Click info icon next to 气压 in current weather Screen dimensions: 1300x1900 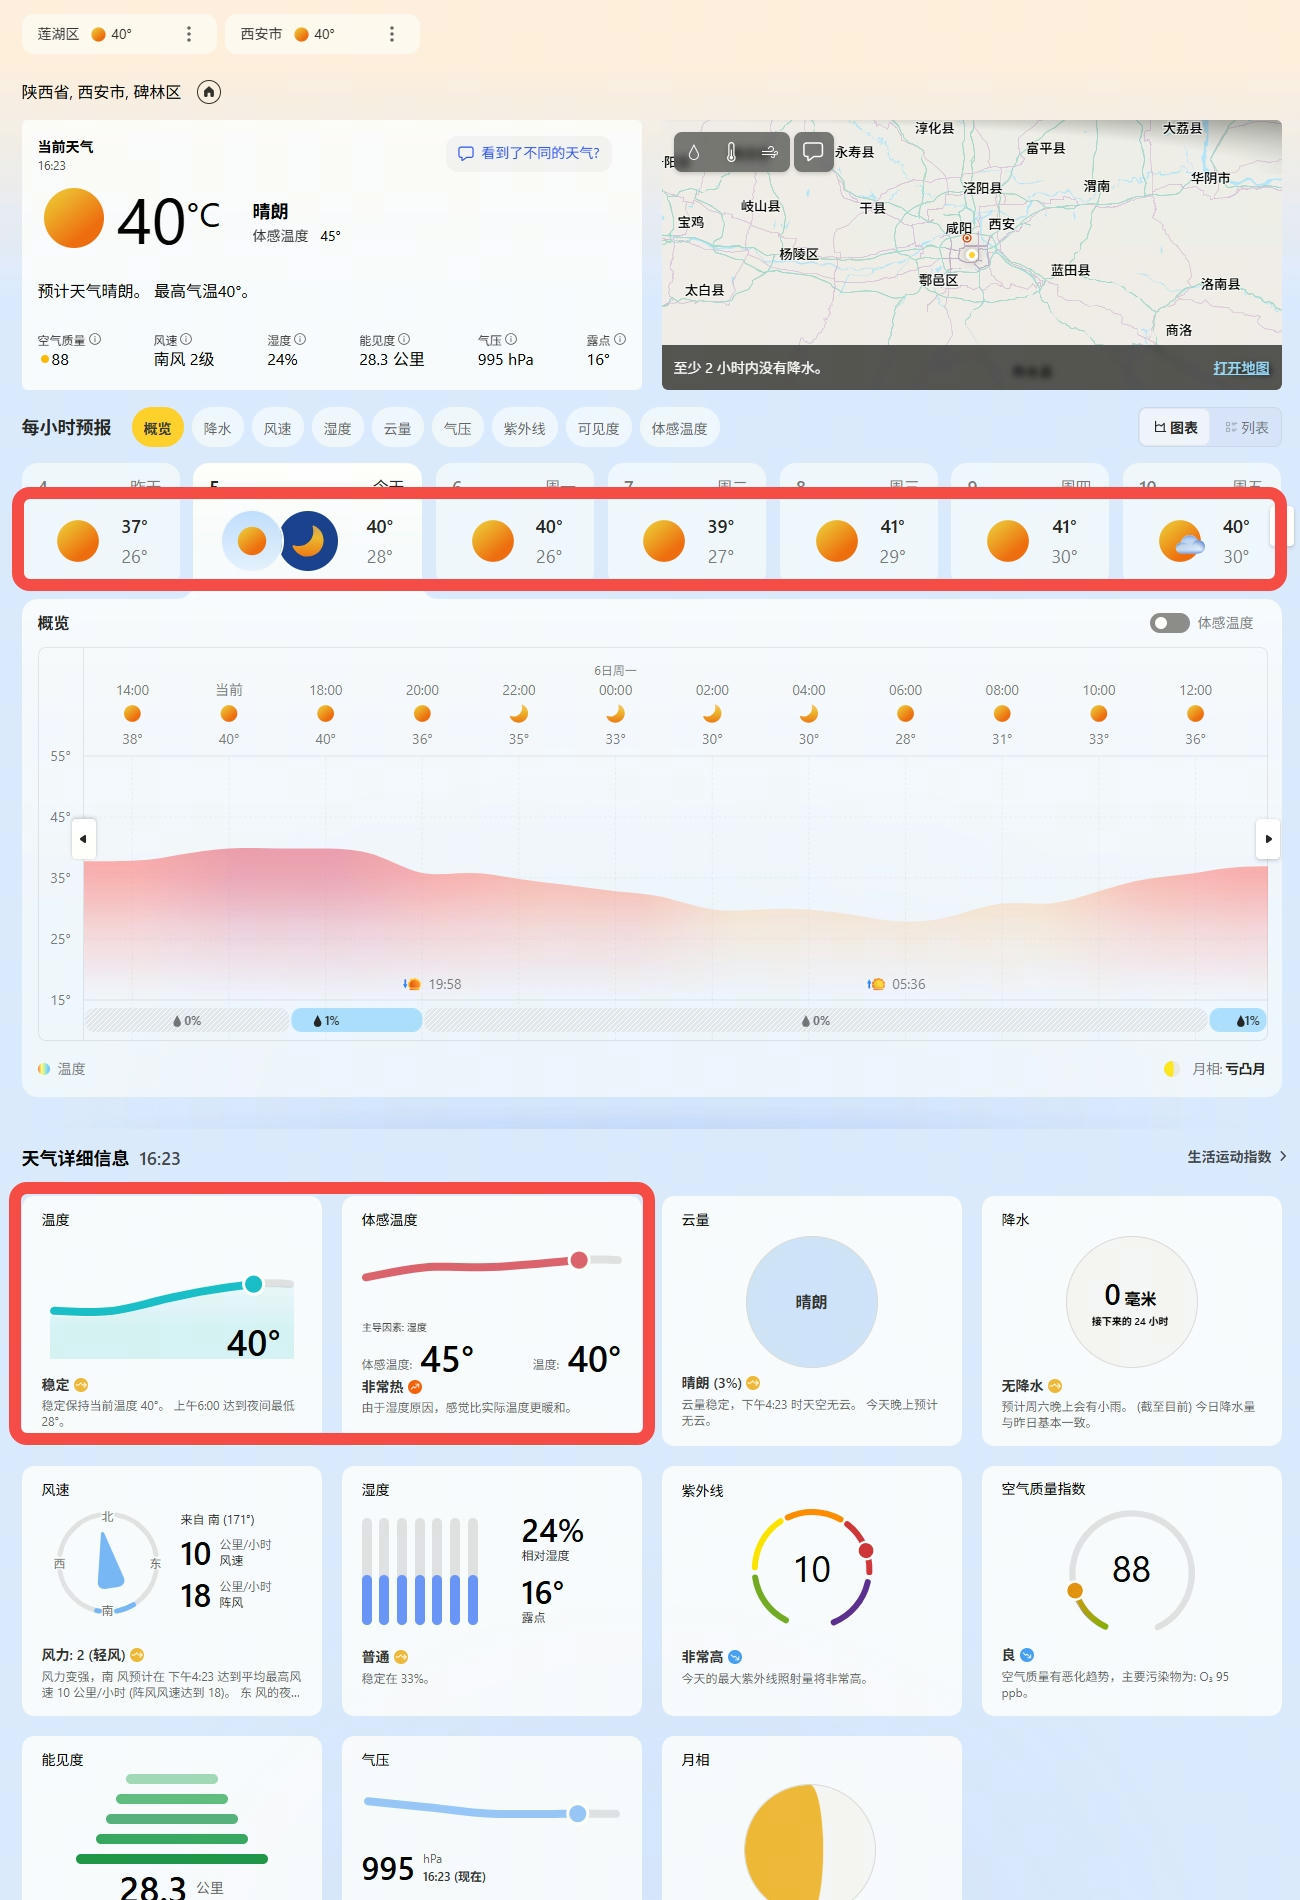(x=511, y=339)
